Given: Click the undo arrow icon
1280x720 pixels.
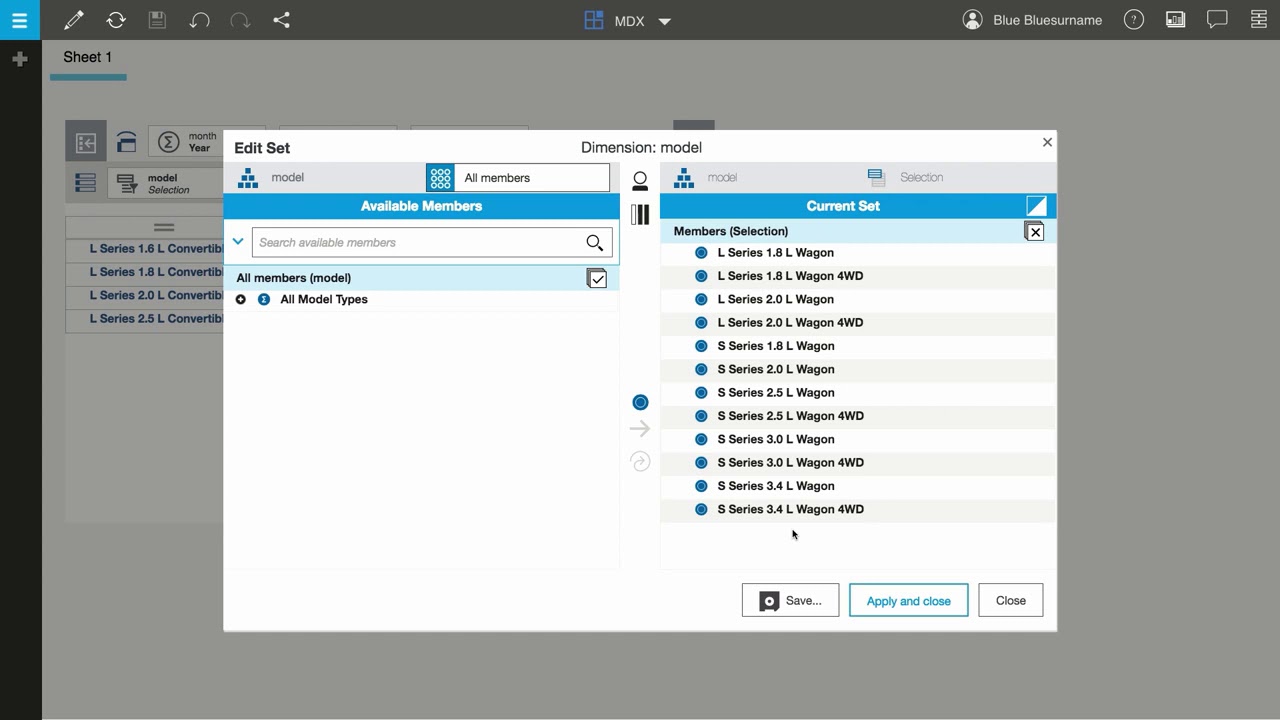Looking at the screenshot, I should 199,20.
